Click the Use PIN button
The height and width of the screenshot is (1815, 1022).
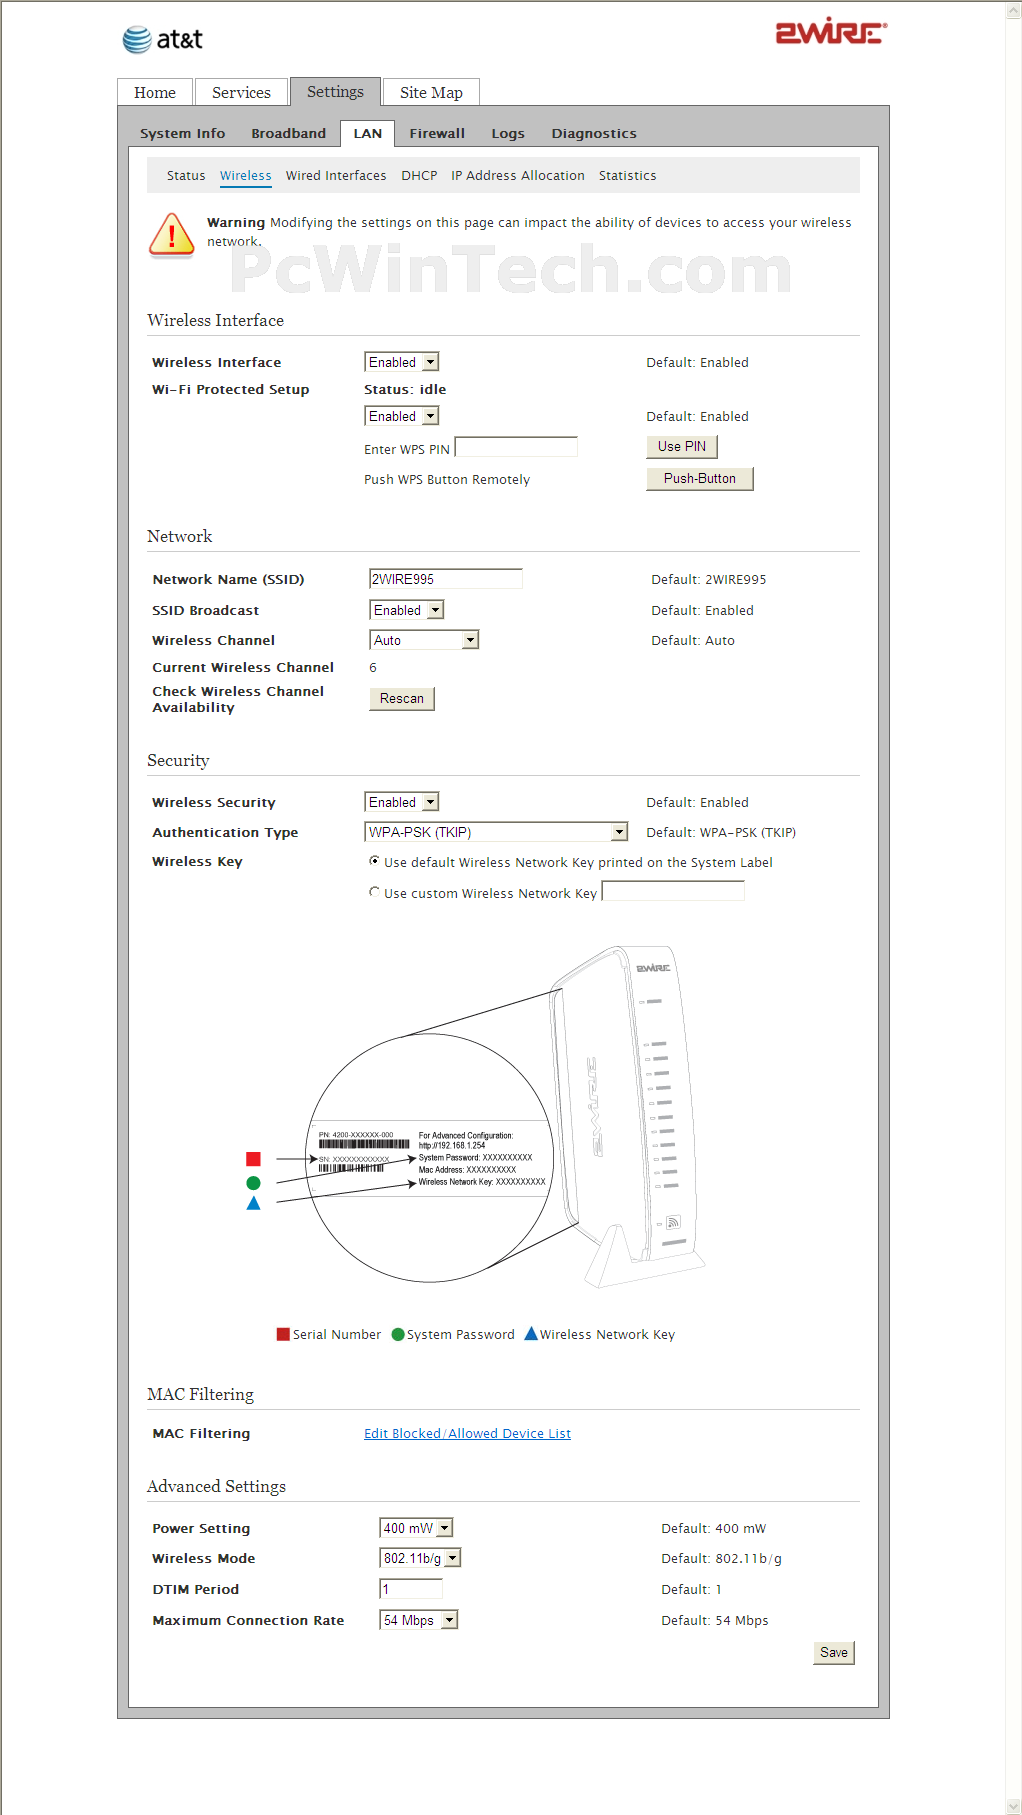(682, 446)
